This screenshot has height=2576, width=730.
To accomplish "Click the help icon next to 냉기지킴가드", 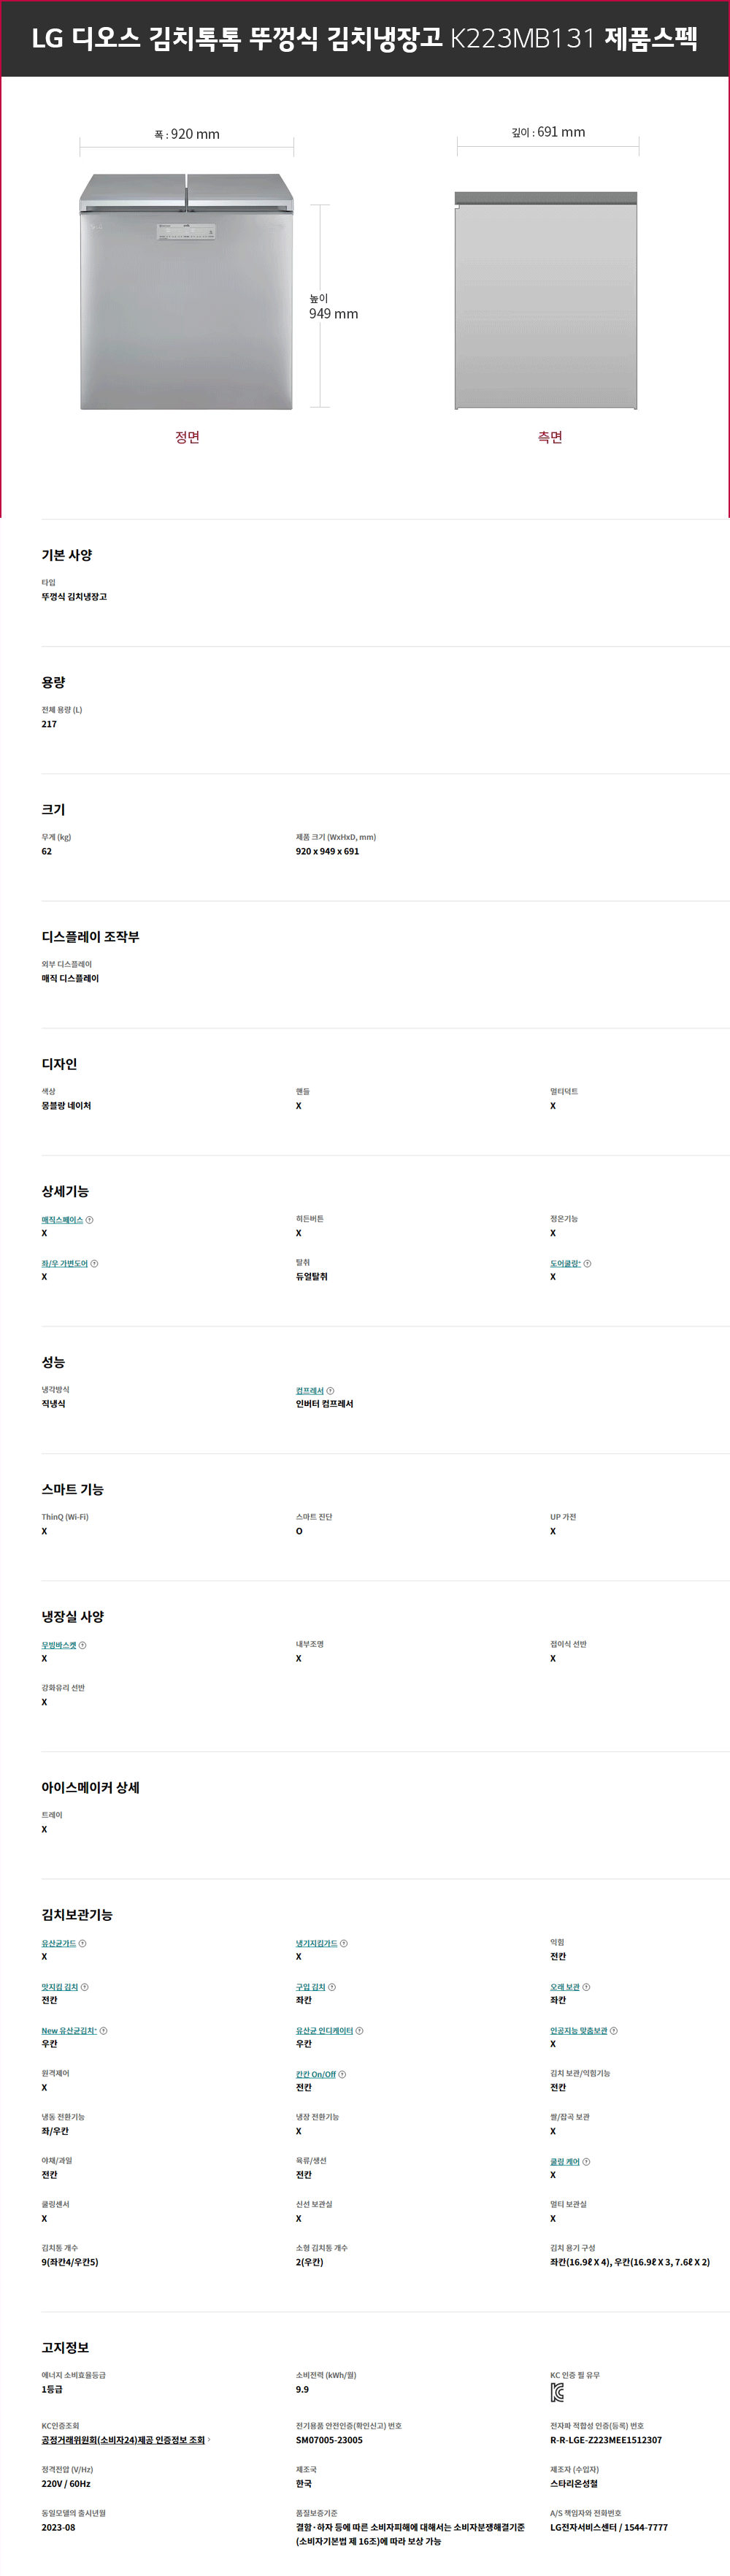I will [344, 1943].
